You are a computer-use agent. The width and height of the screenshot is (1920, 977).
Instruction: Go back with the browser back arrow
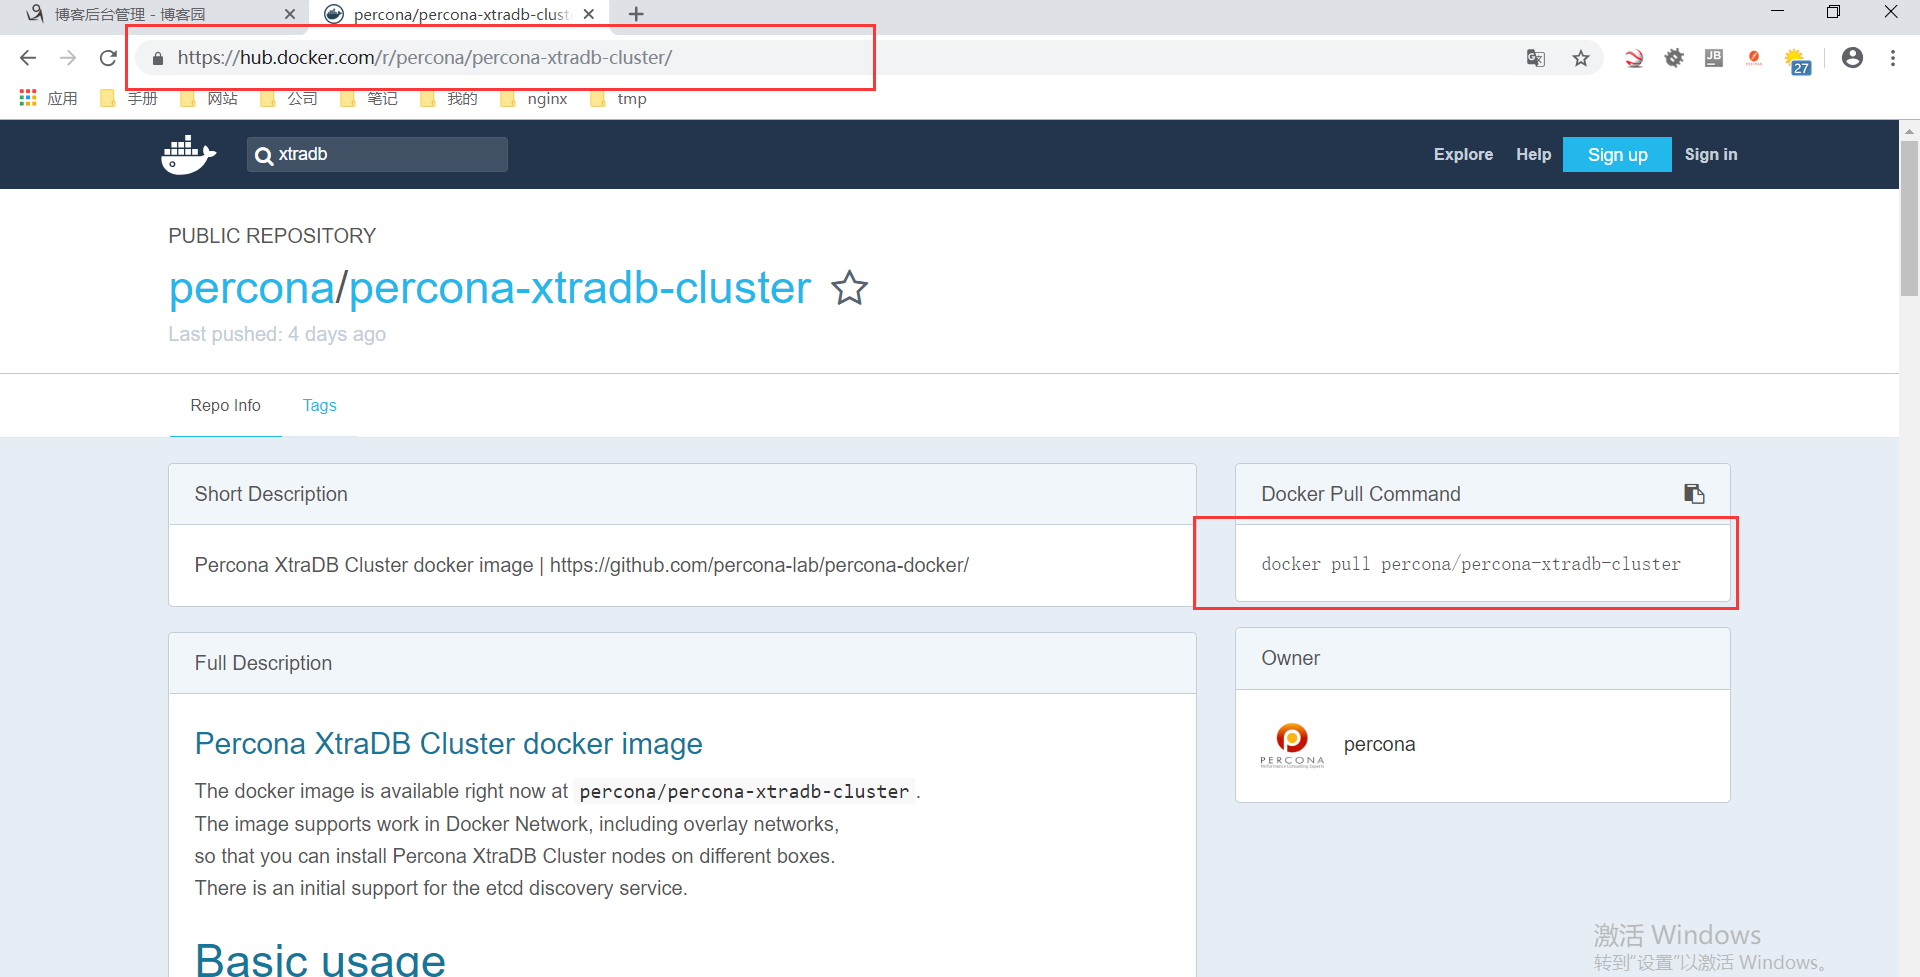[x=28, y=58]
